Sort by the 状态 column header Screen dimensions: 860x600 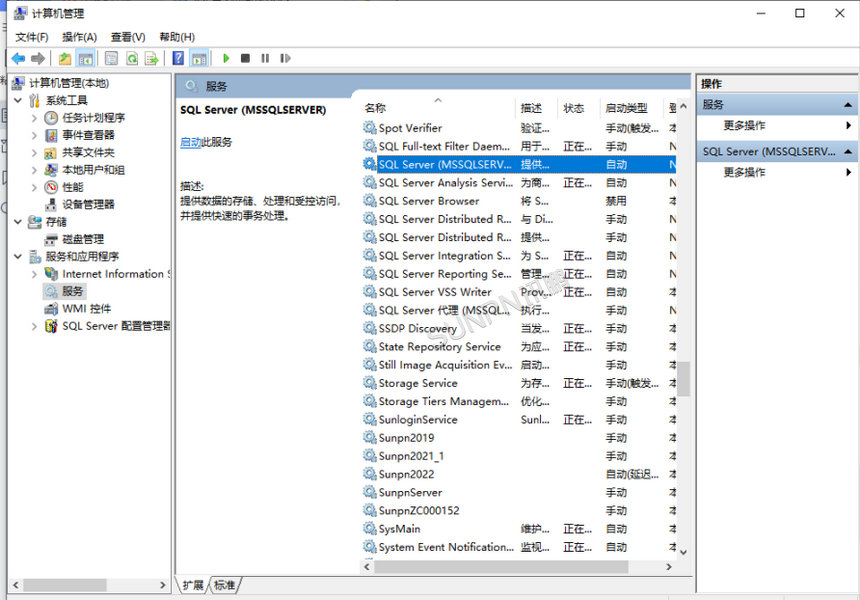click(579, 108)
